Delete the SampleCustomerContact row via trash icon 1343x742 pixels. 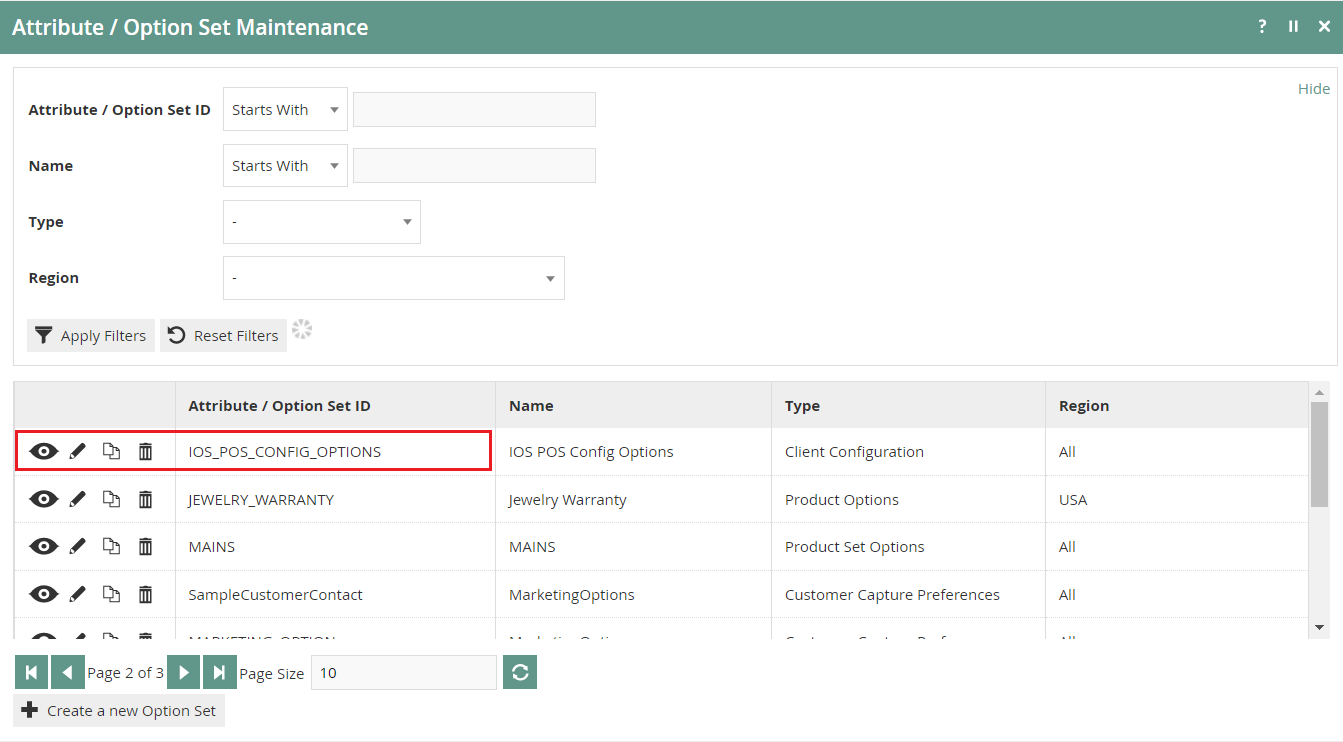tap(145, 594)
